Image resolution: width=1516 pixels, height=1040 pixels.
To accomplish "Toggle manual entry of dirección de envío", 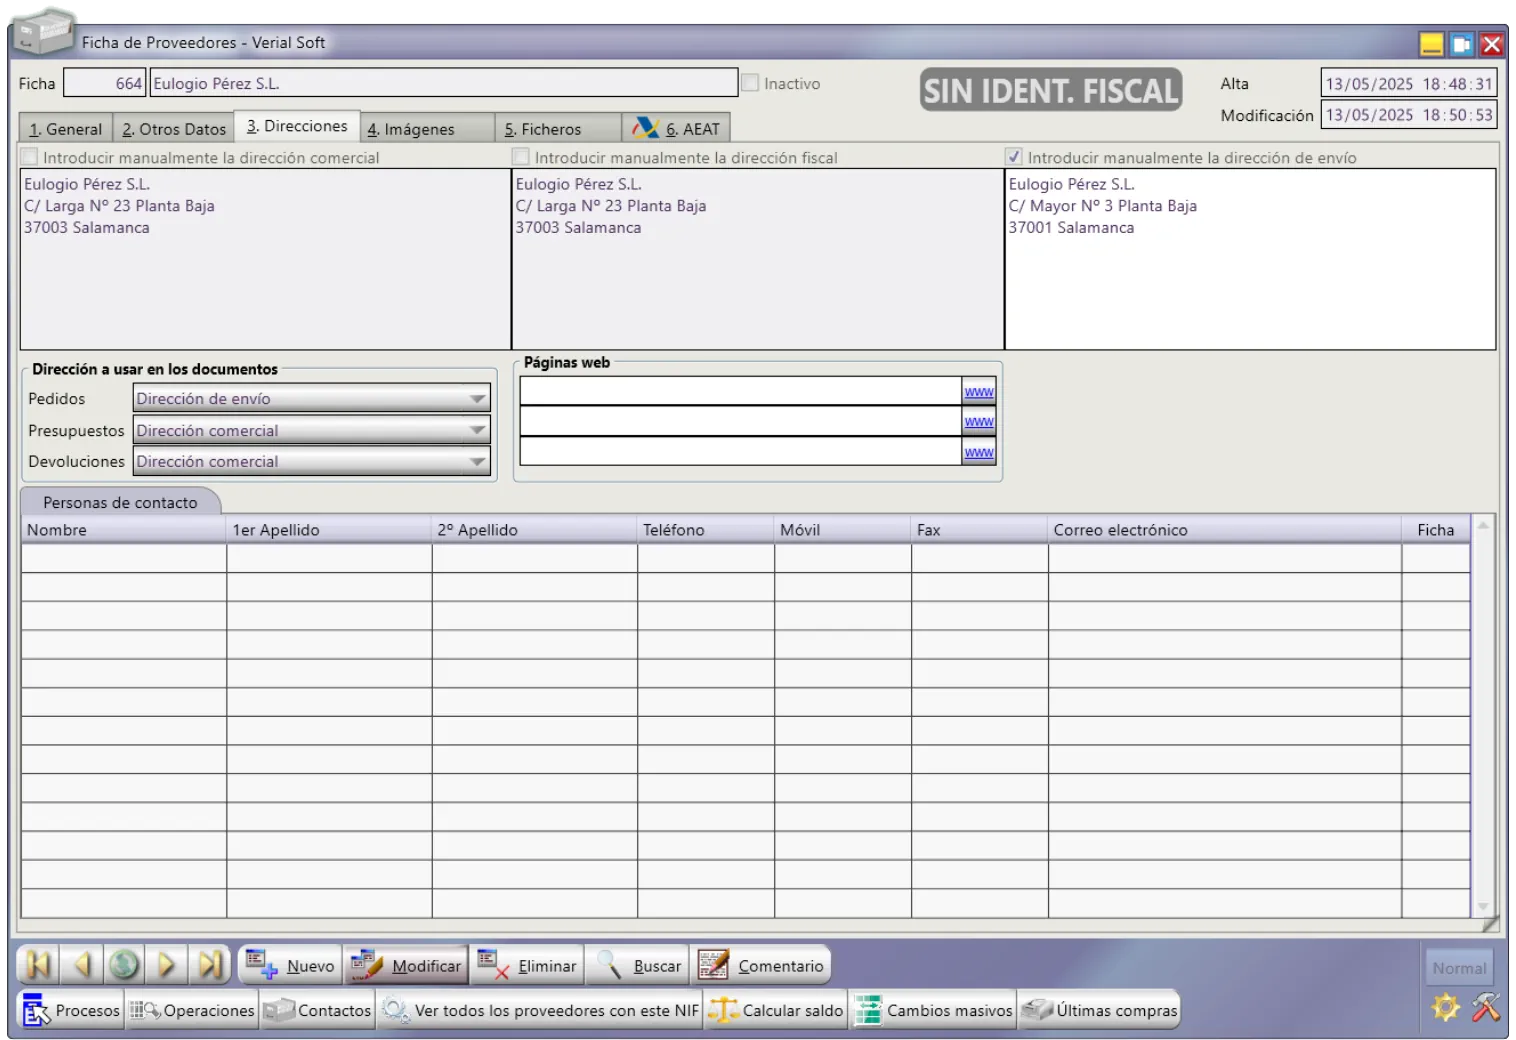I will 1014,157.
